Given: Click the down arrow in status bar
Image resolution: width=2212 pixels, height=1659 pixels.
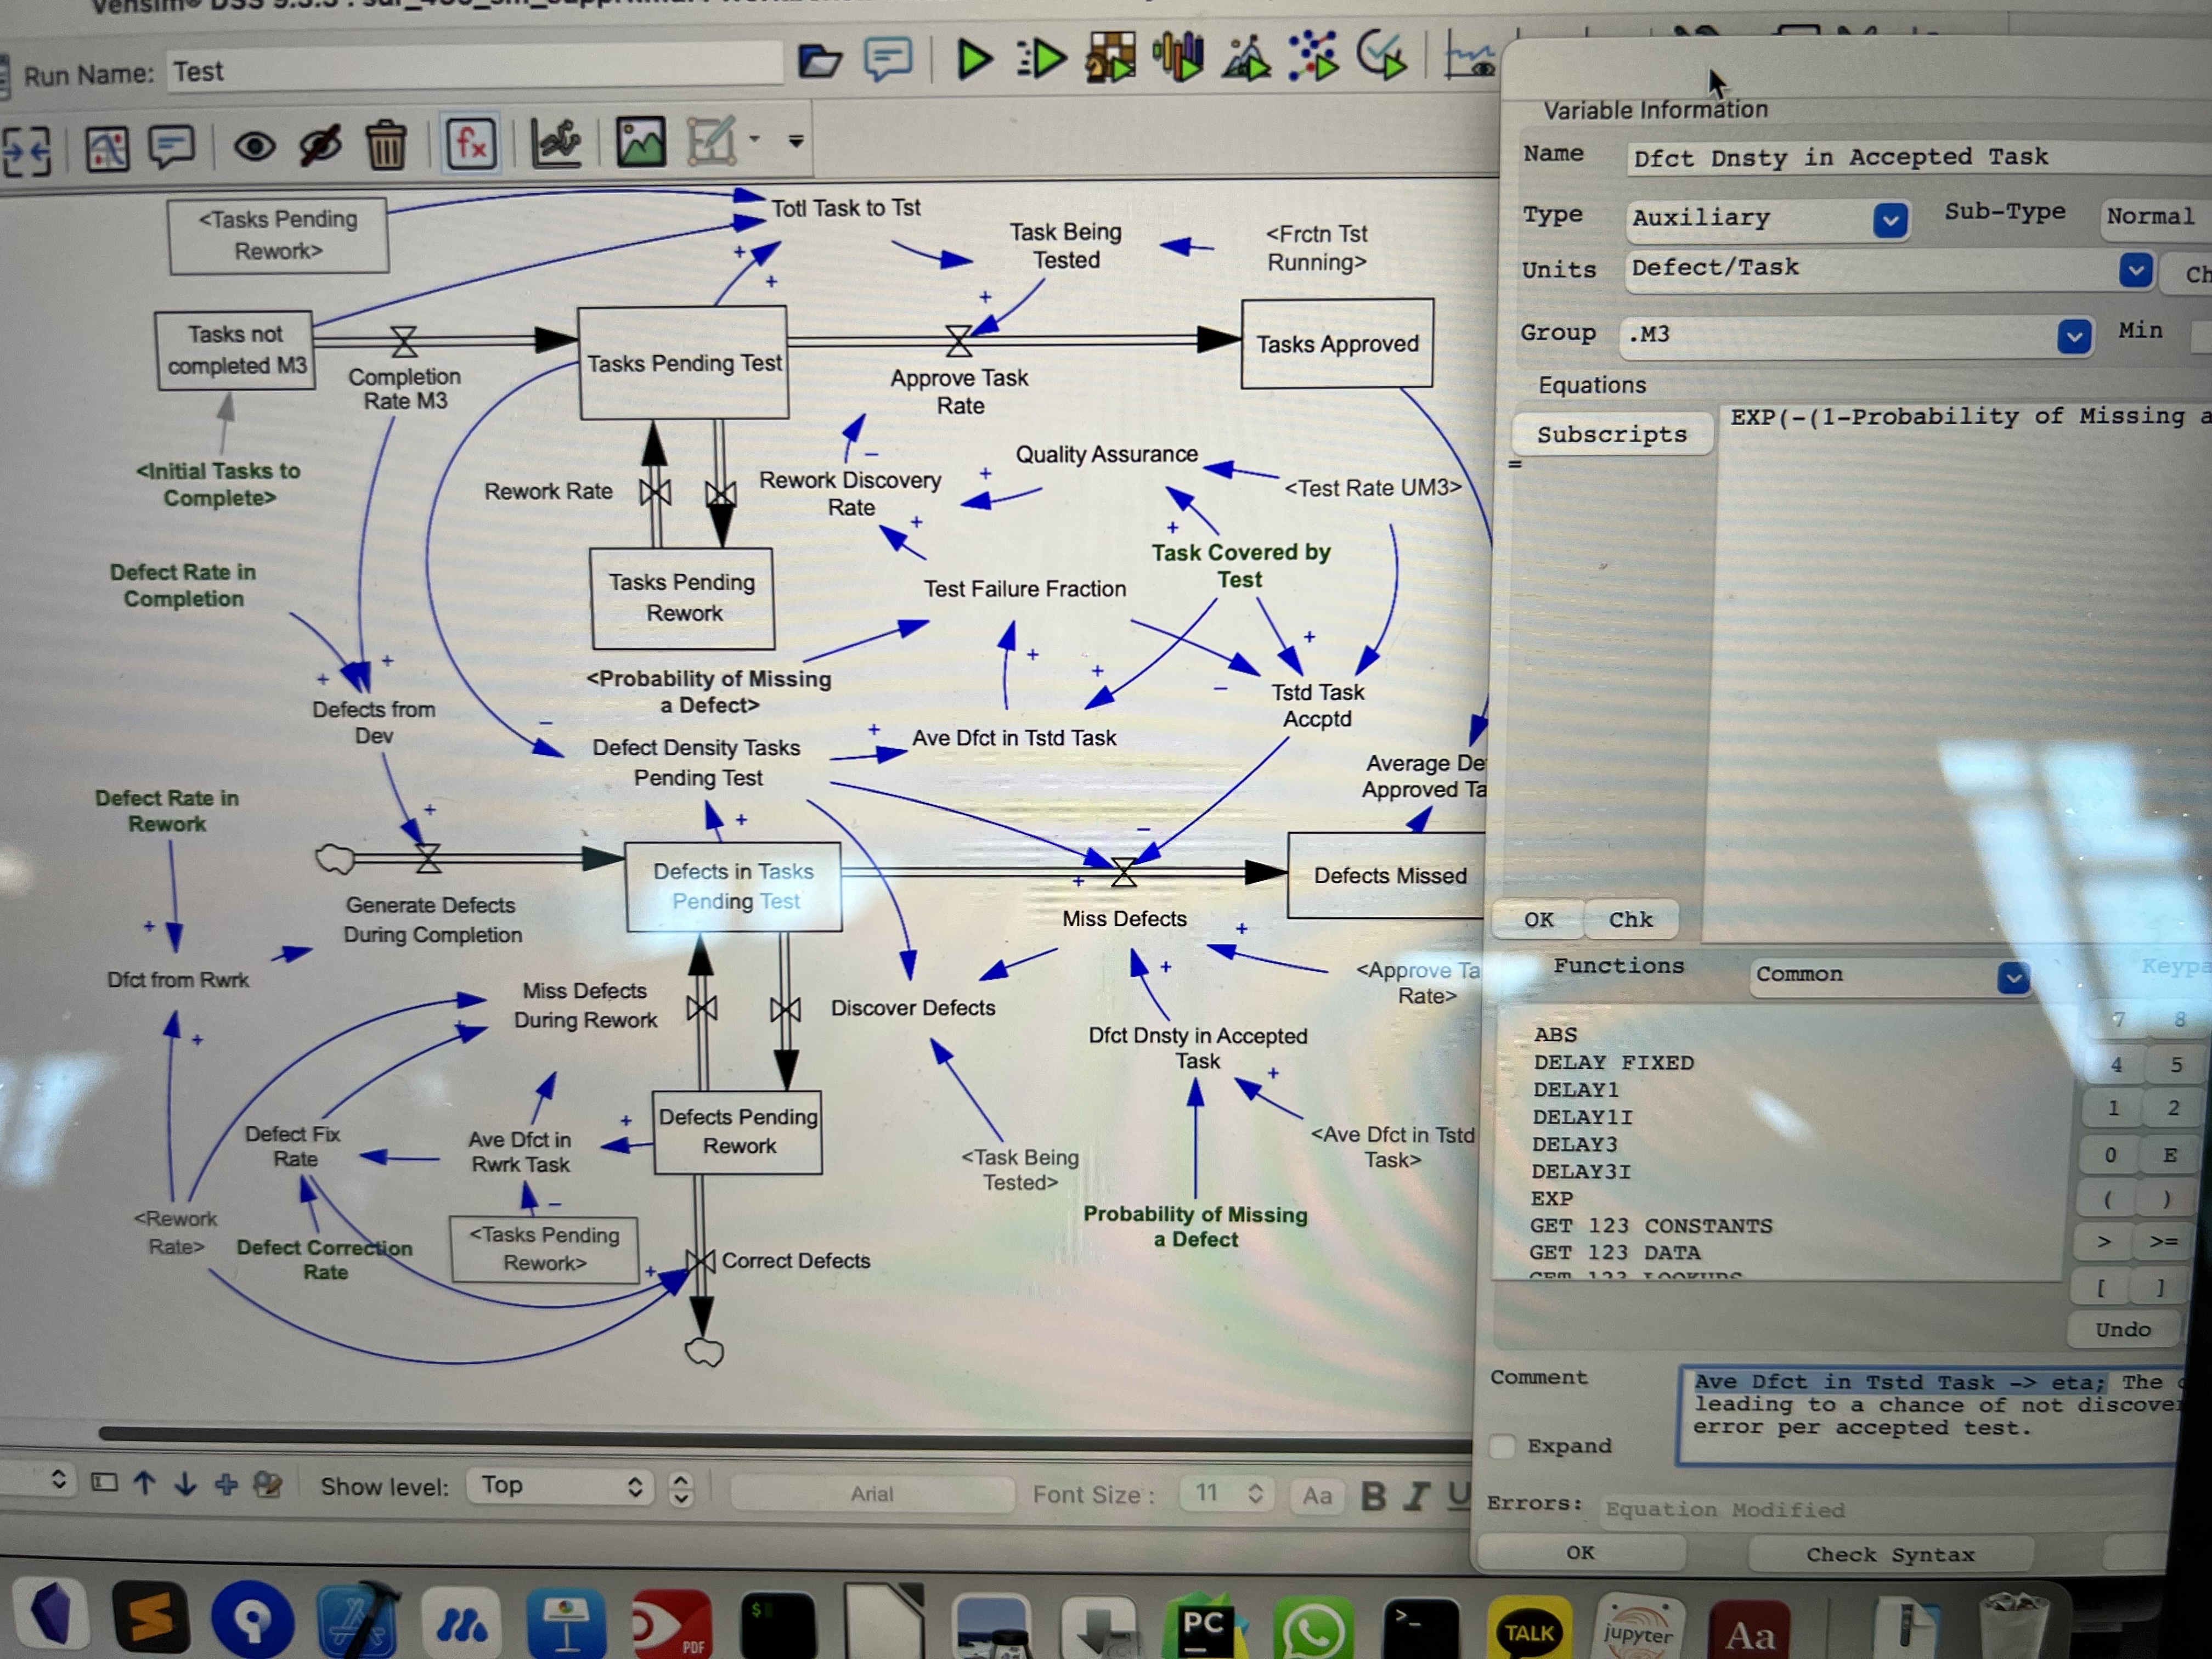Looking at the screenshot, I should point(185,1484).
